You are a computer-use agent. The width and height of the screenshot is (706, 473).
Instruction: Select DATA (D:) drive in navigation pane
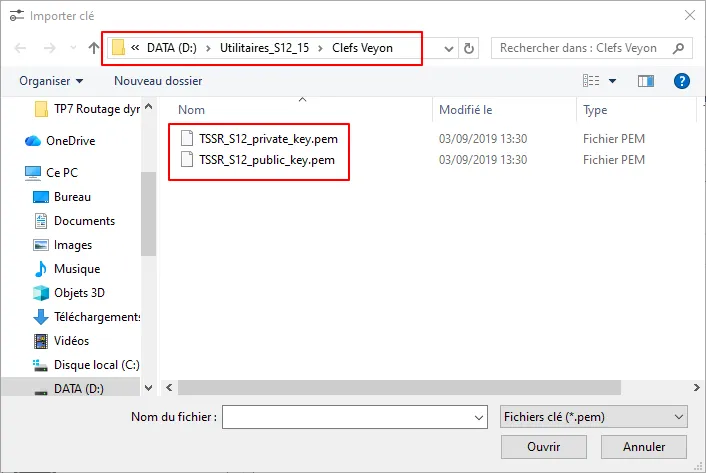tap(69, 388)
